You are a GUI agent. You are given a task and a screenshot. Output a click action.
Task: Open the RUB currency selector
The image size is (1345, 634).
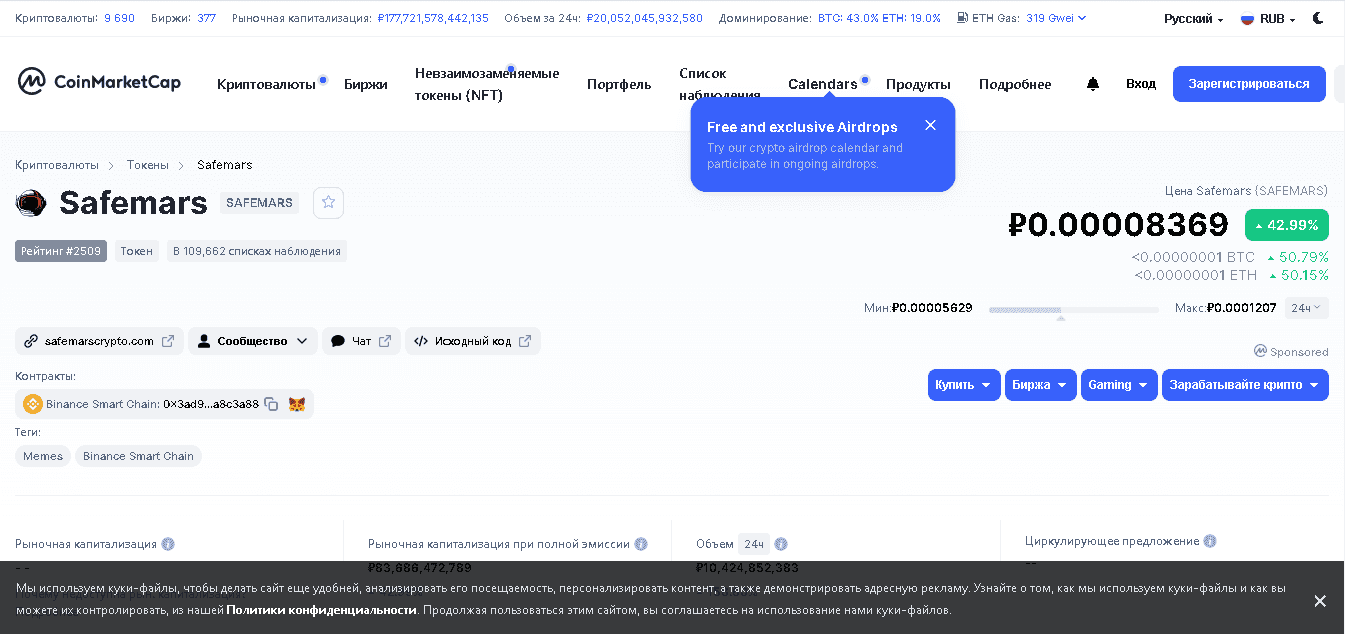[1267, 19]
